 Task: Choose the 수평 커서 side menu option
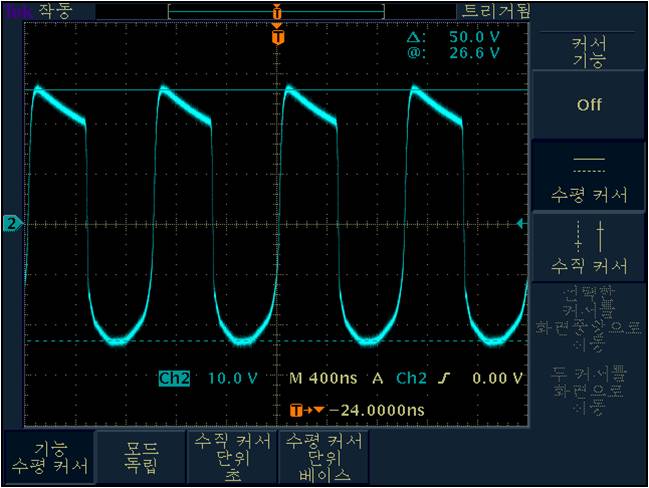pos(589,177)
